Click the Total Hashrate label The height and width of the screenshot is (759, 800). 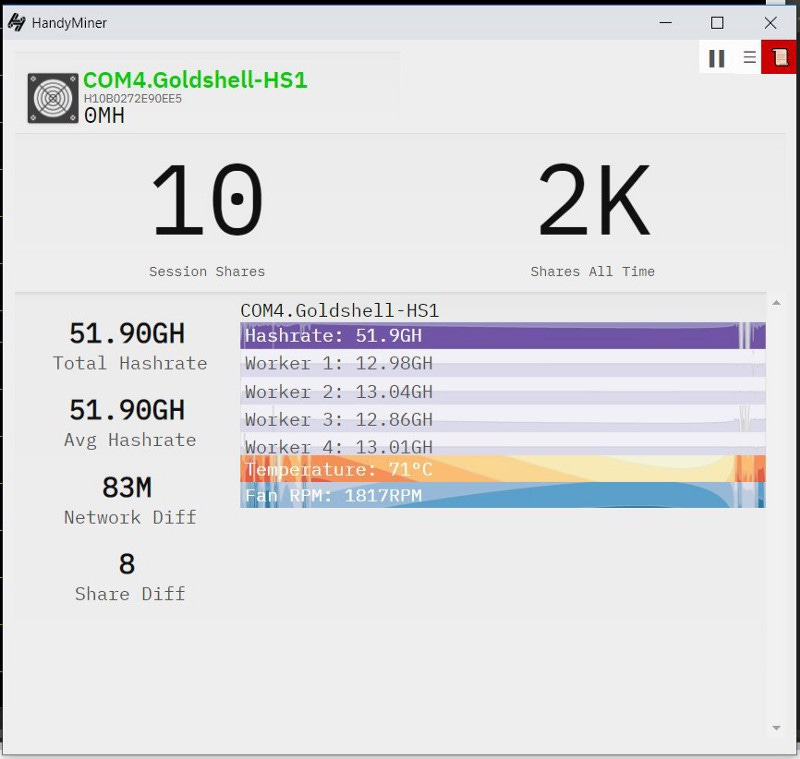(x=130, y=363)
